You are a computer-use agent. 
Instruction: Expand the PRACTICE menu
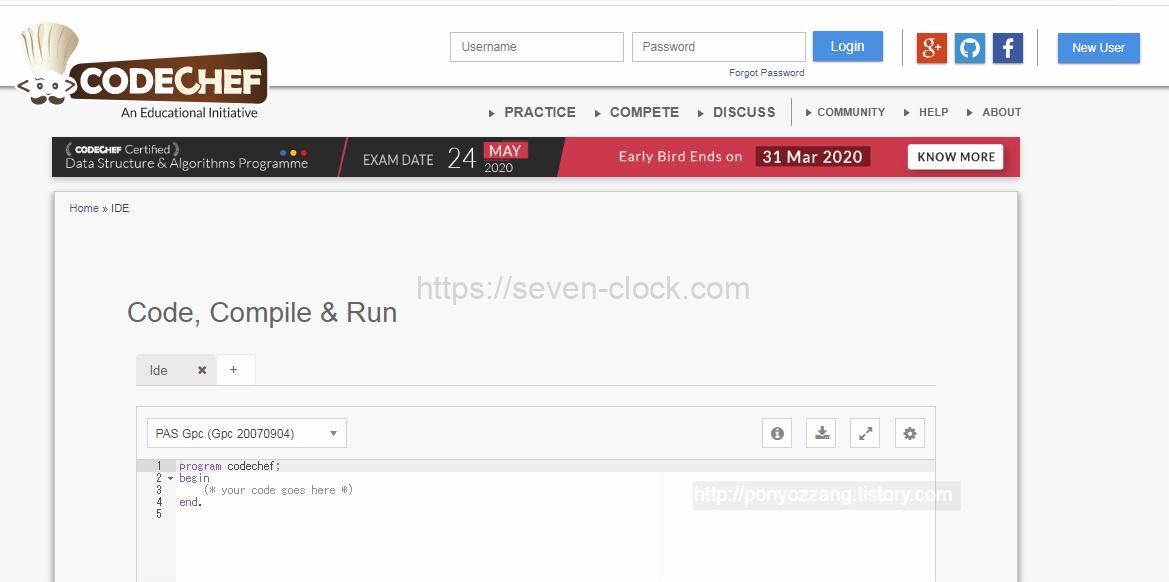pos(539,112)
